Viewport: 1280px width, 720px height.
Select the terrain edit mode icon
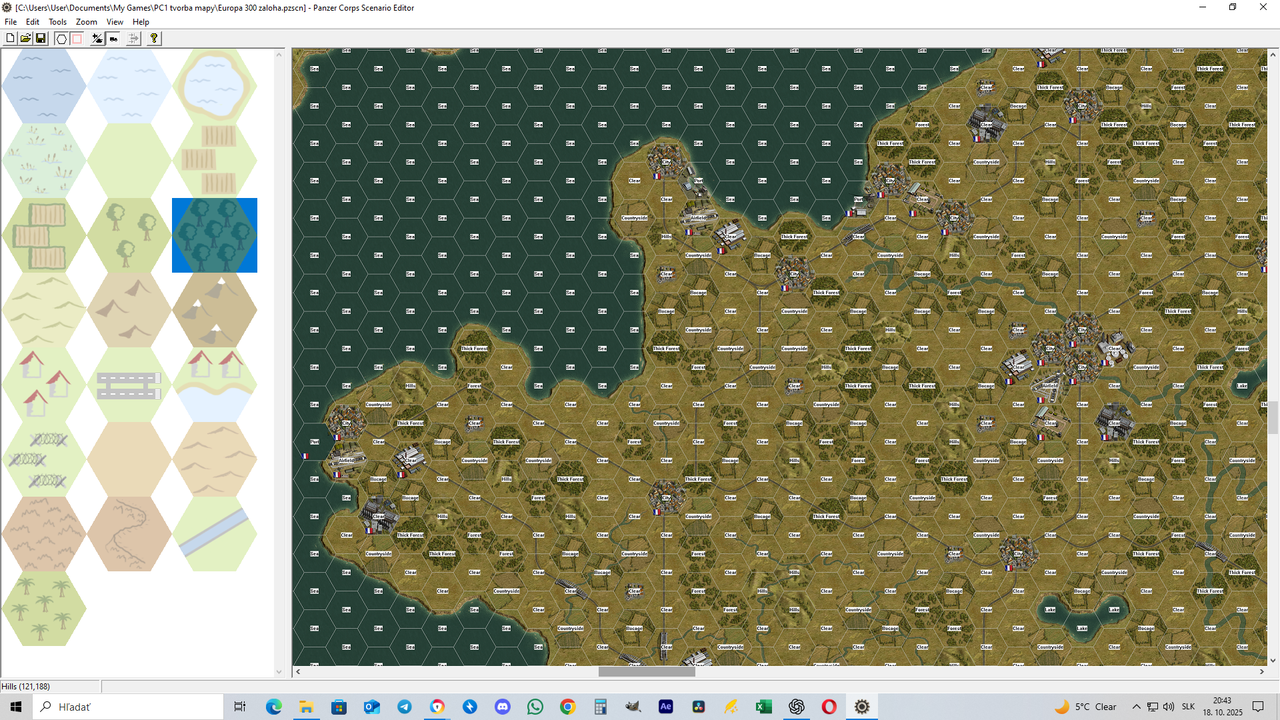tap(97, 38)
